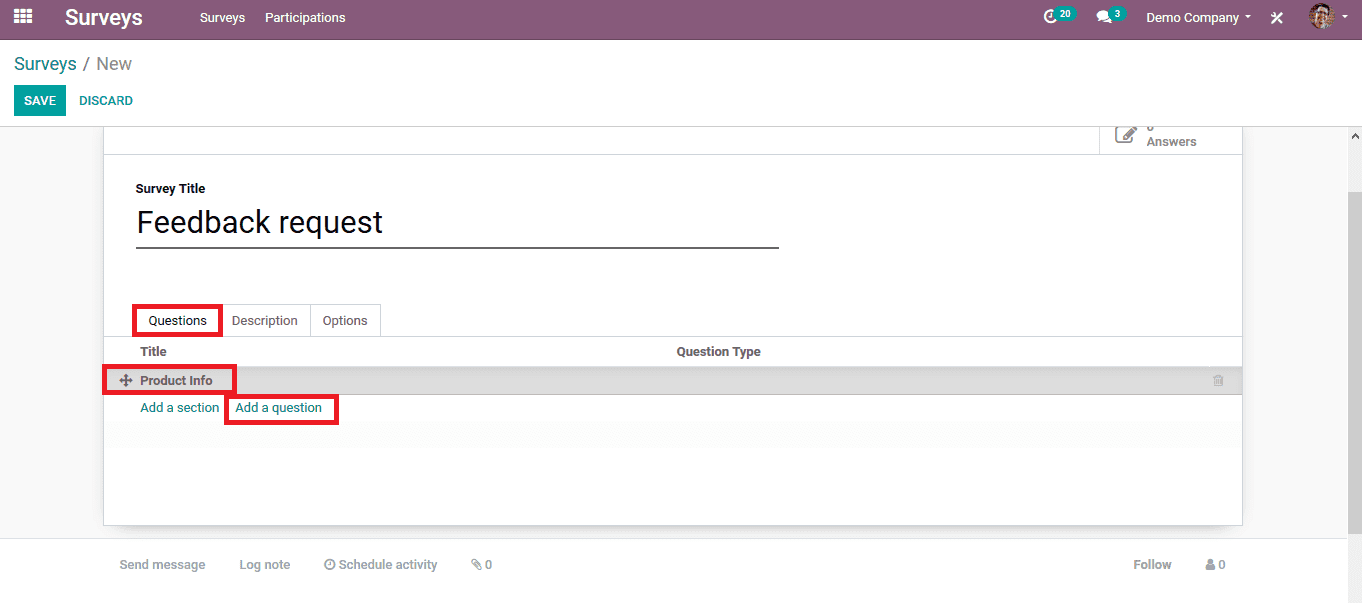Delete the Product Info section row
Viewport: 1363px width, 603px height.
1218,381
